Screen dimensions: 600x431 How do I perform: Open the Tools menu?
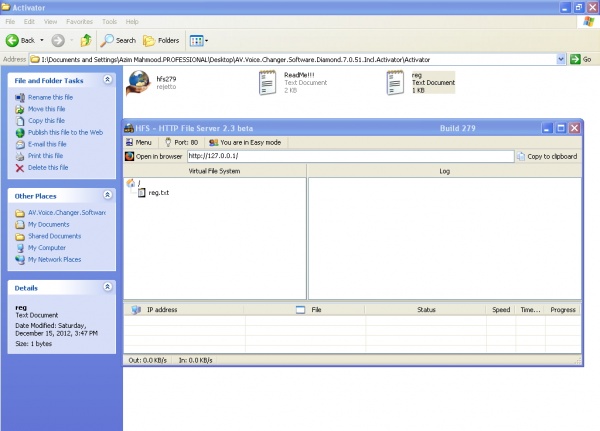pyautogui.click(x=109, y=21)
